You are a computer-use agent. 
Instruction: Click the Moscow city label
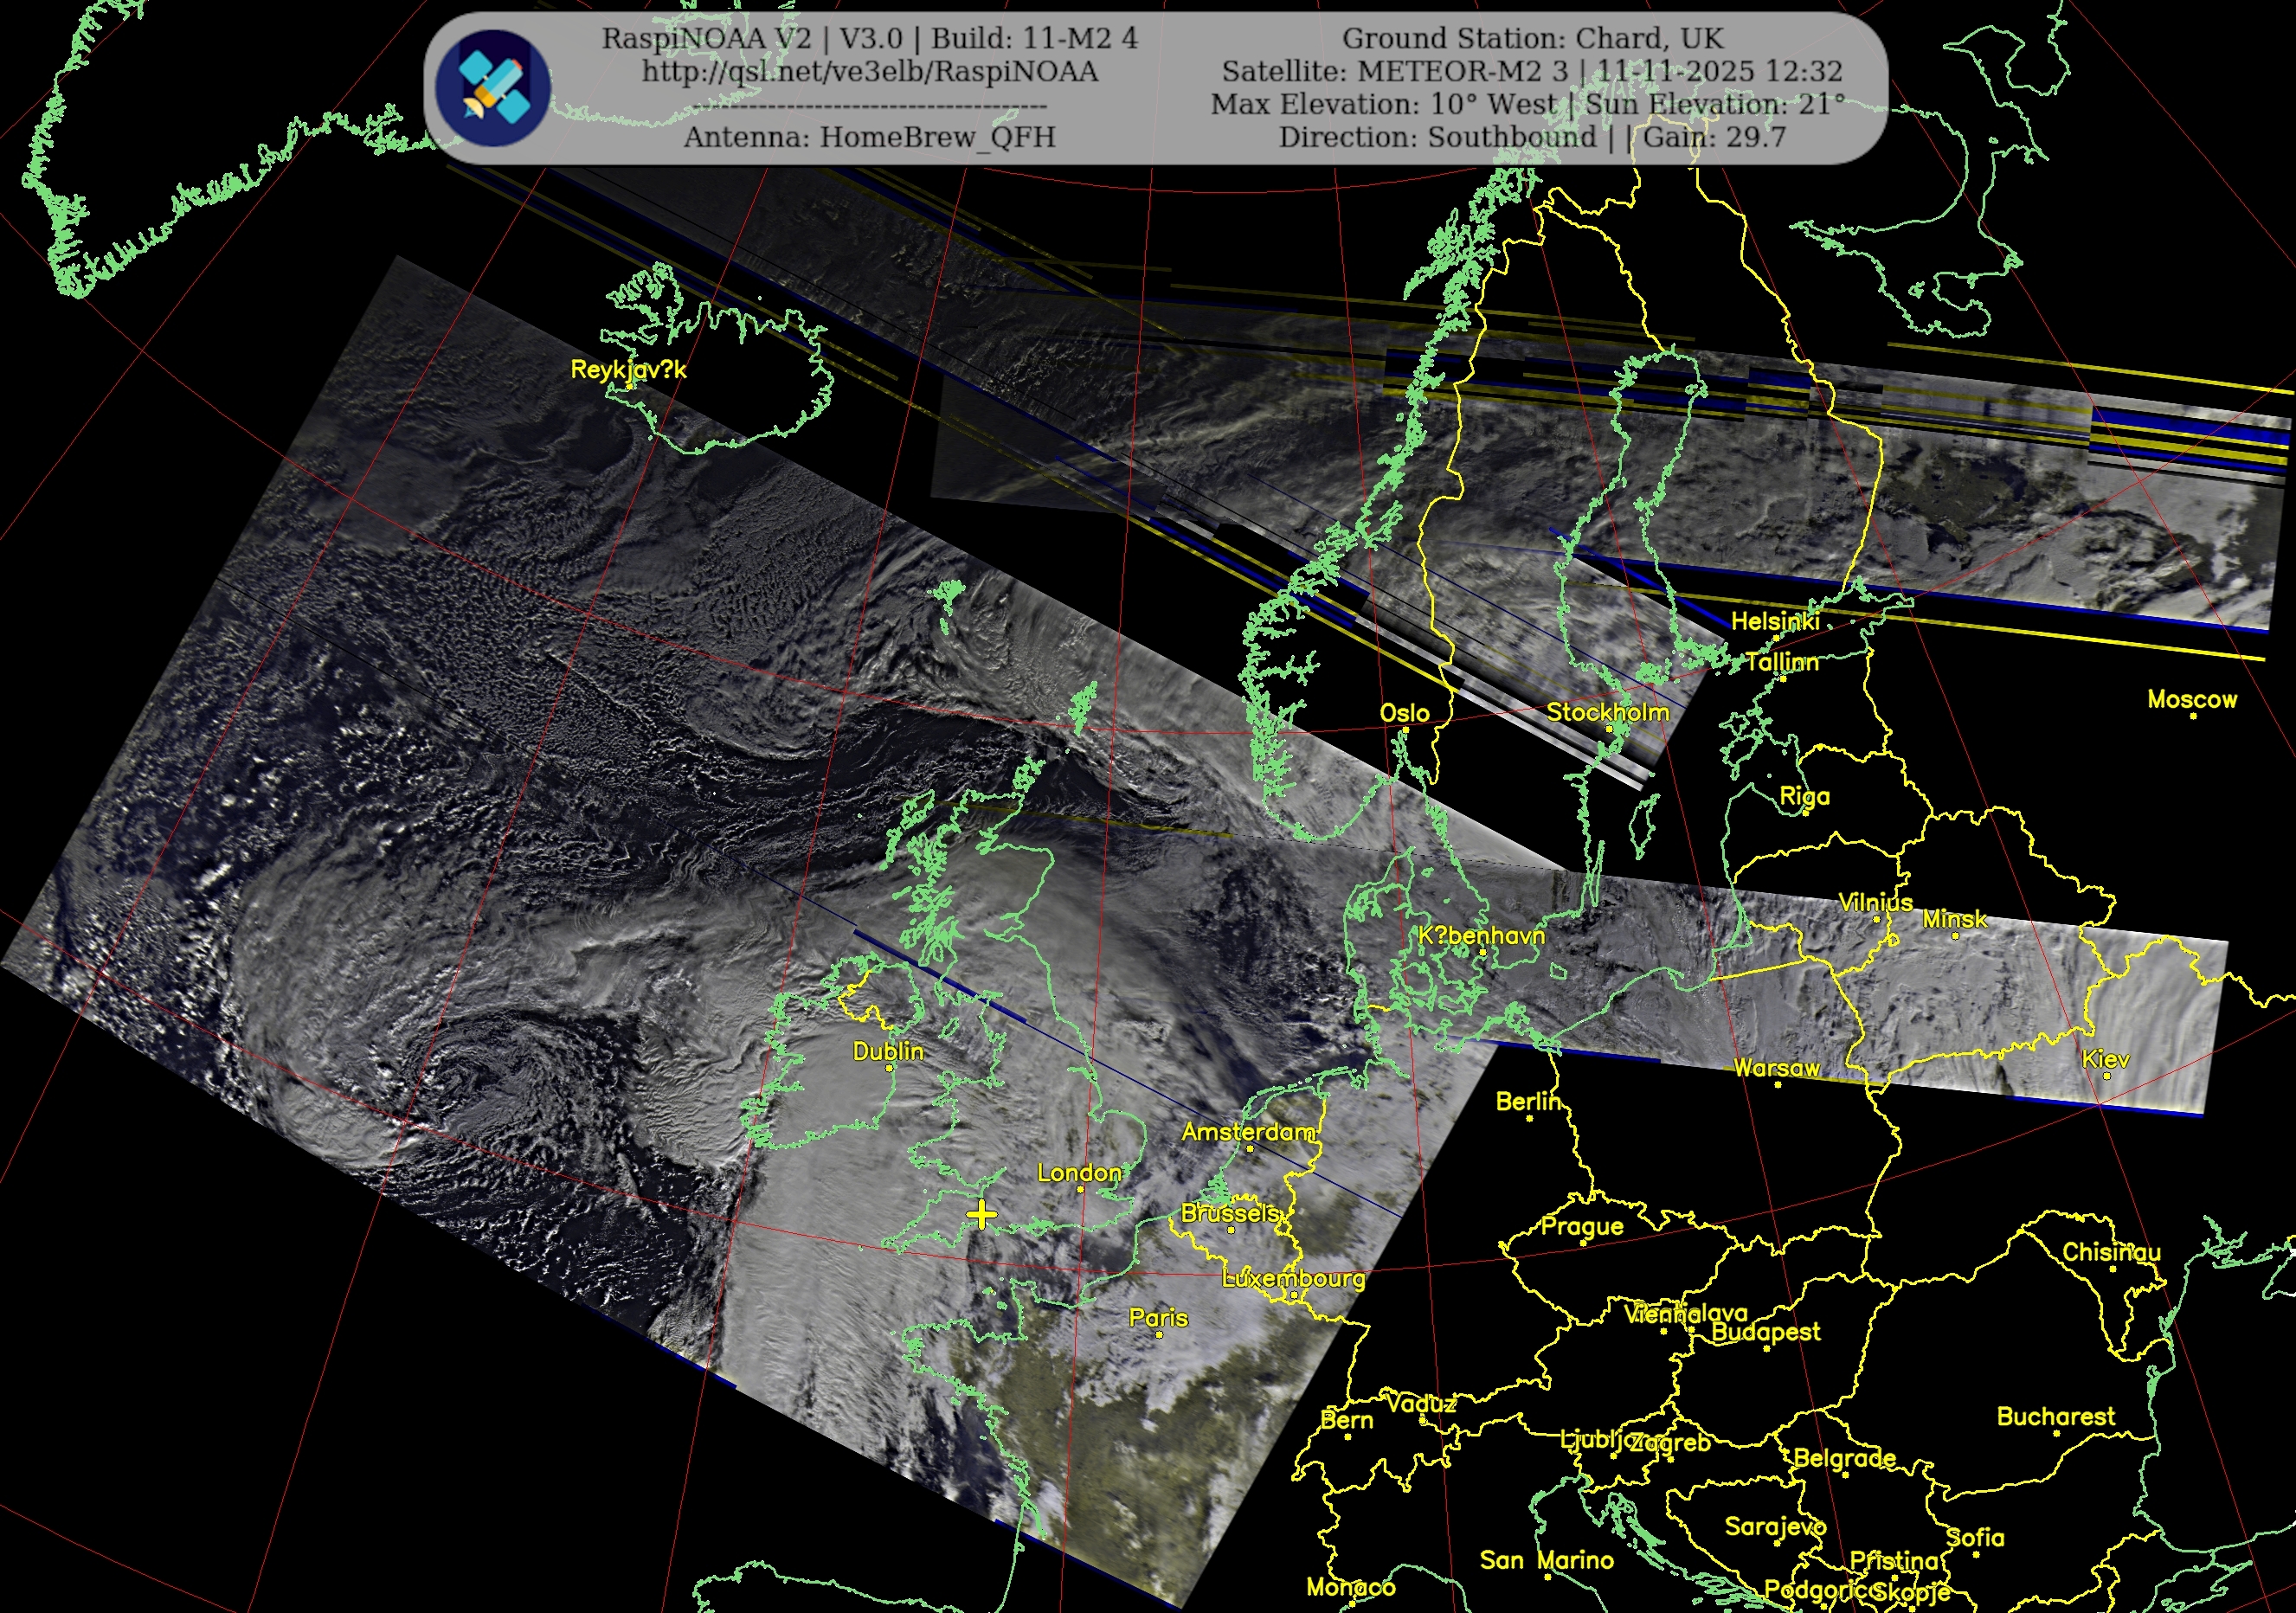tap(2192, 700)
